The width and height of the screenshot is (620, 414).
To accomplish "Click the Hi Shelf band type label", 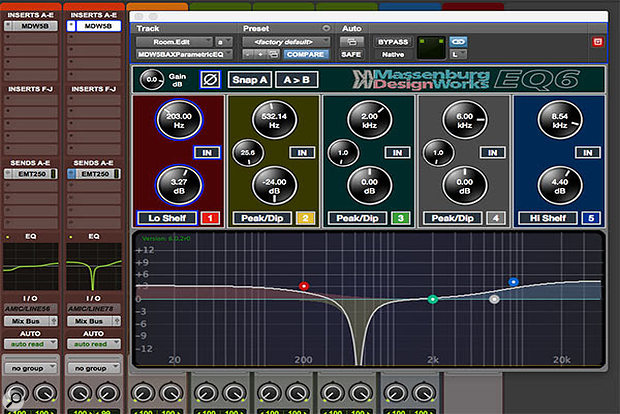I will tap(548, 218).
